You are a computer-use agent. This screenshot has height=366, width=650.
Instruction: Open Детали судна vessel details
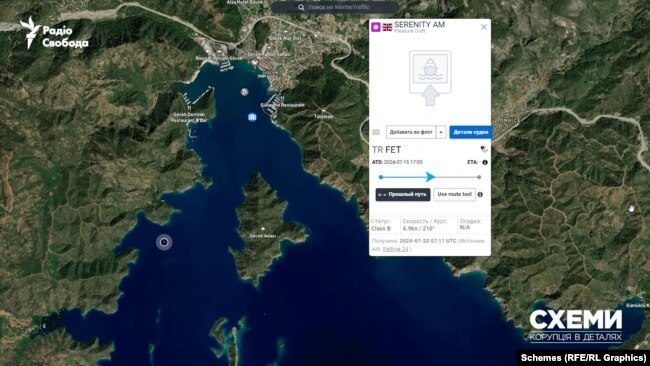click(x=470, y=132)
